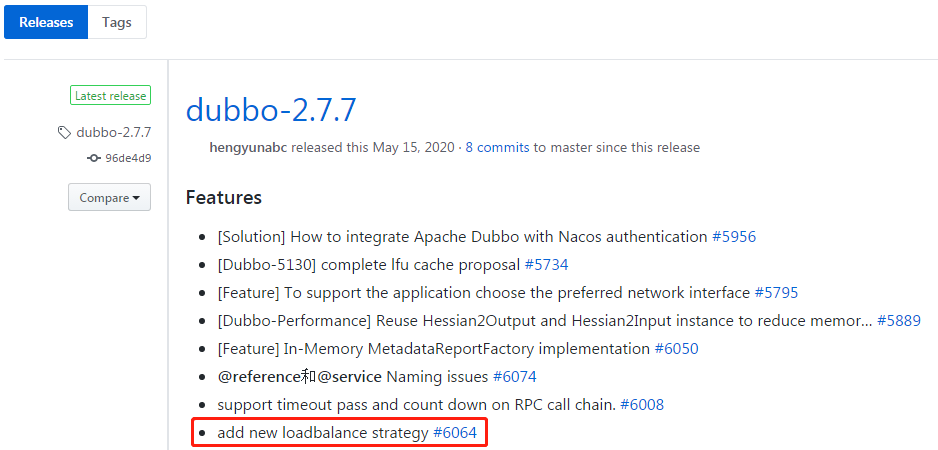
Task: Open issue #5956 about Nacos authentication
Action: coord(734,236)
